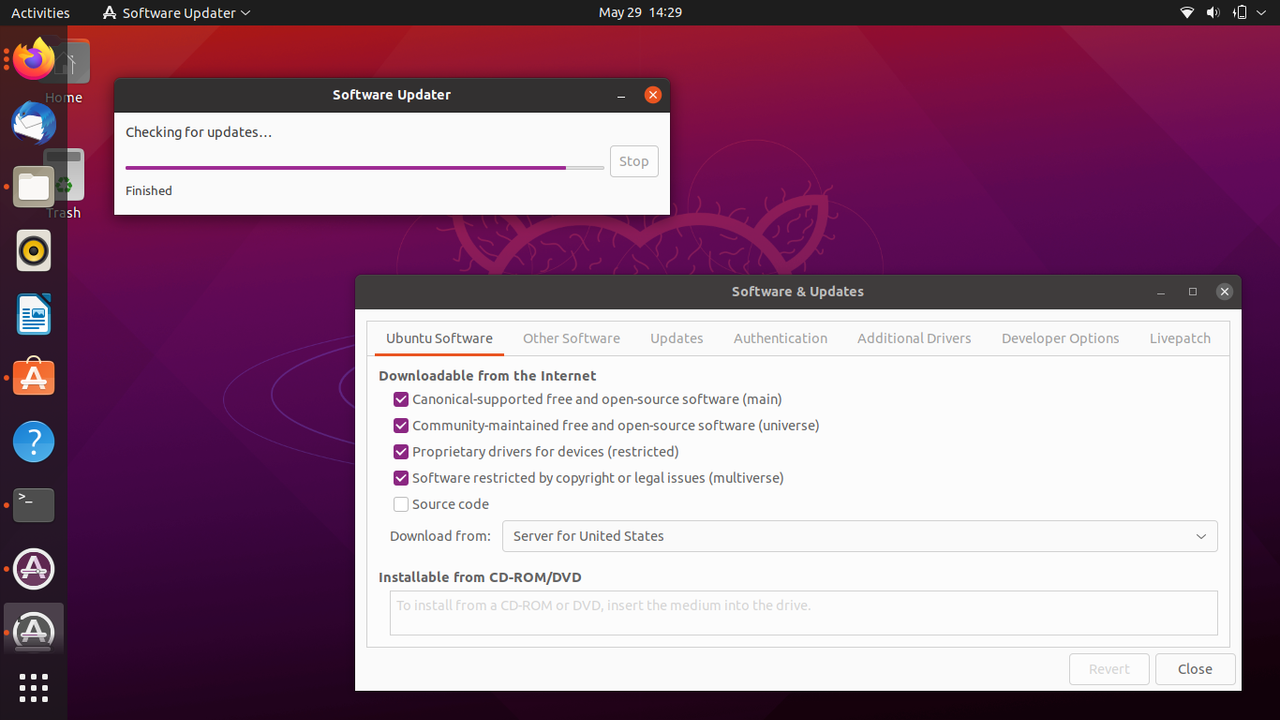Show Applications grid in the dock

(34, 688)
